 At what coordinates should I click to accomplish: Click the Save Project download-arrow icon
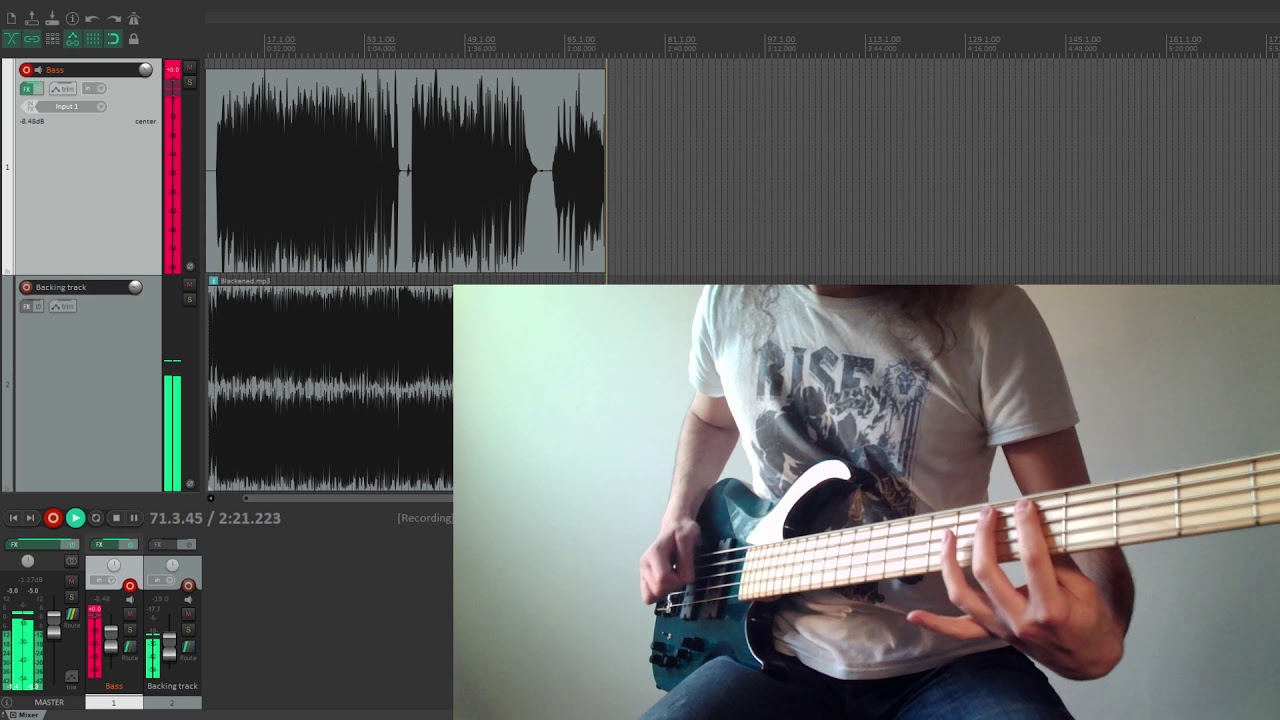[52, 18]
